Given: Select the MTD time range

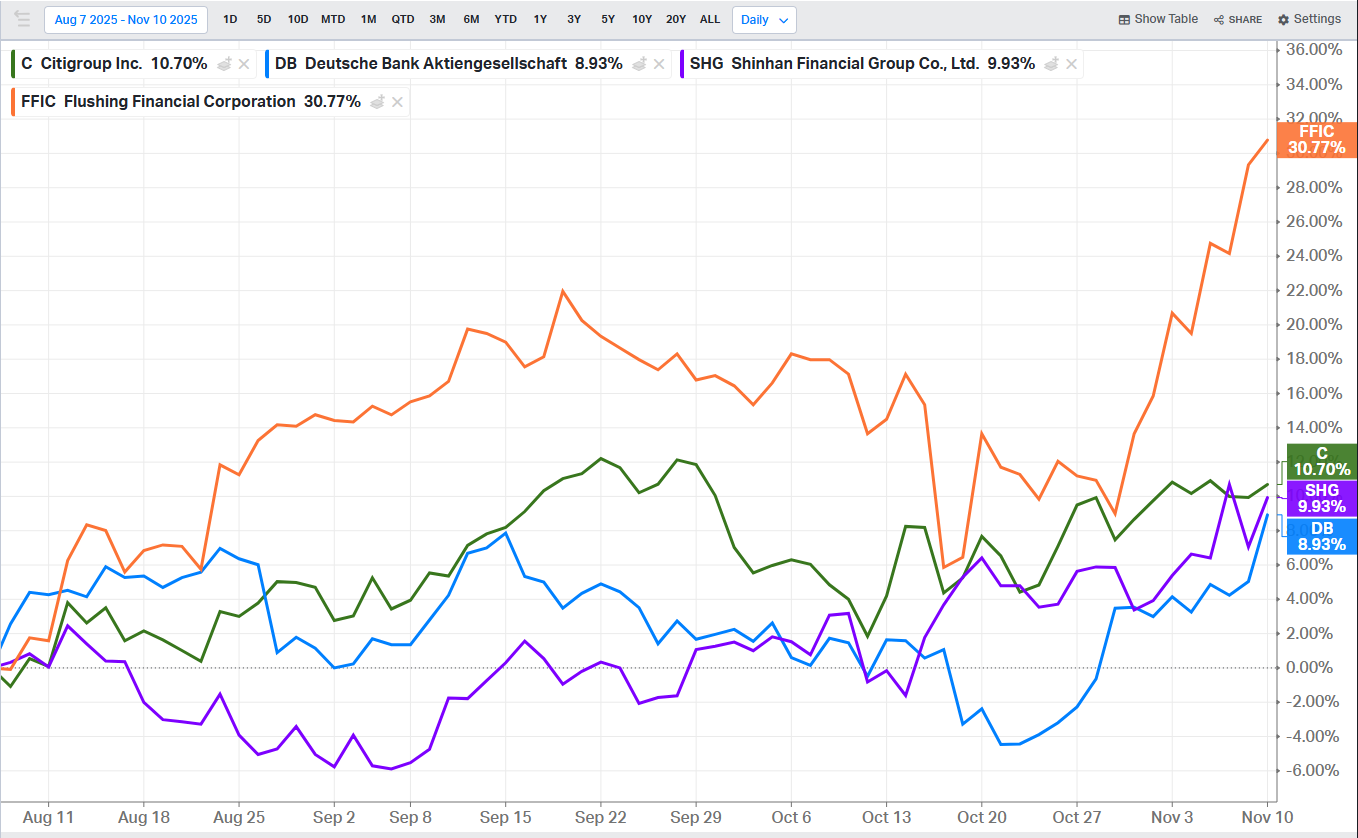Looking at the screenshot, I should (x=333, y=19).
